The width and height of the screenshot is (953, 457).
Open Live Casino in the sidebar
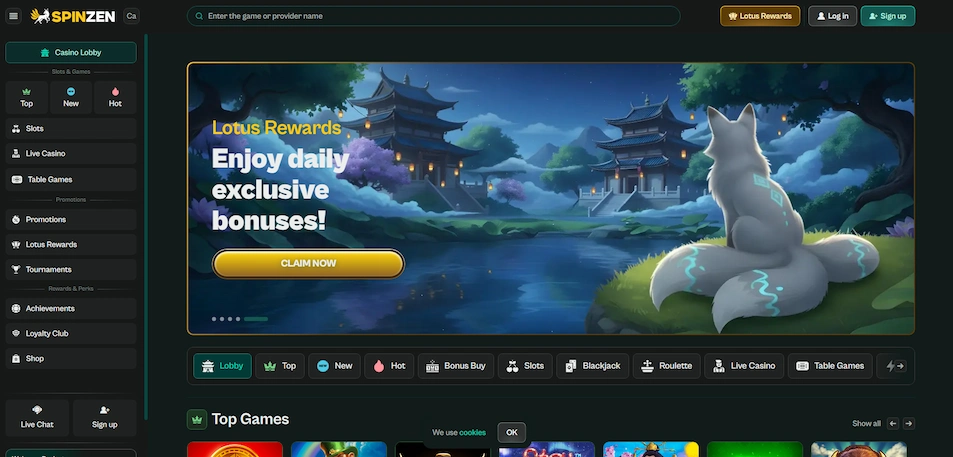(x=71, y=154)
